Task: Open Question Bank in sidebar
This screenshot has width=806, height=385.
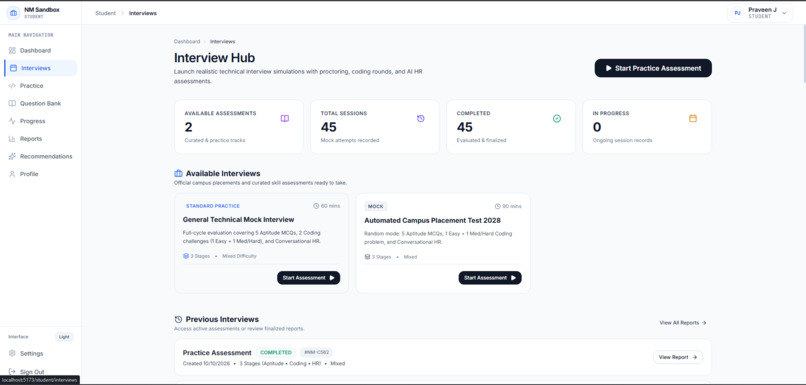Action: pyautogui.click(x=41, y=103)
